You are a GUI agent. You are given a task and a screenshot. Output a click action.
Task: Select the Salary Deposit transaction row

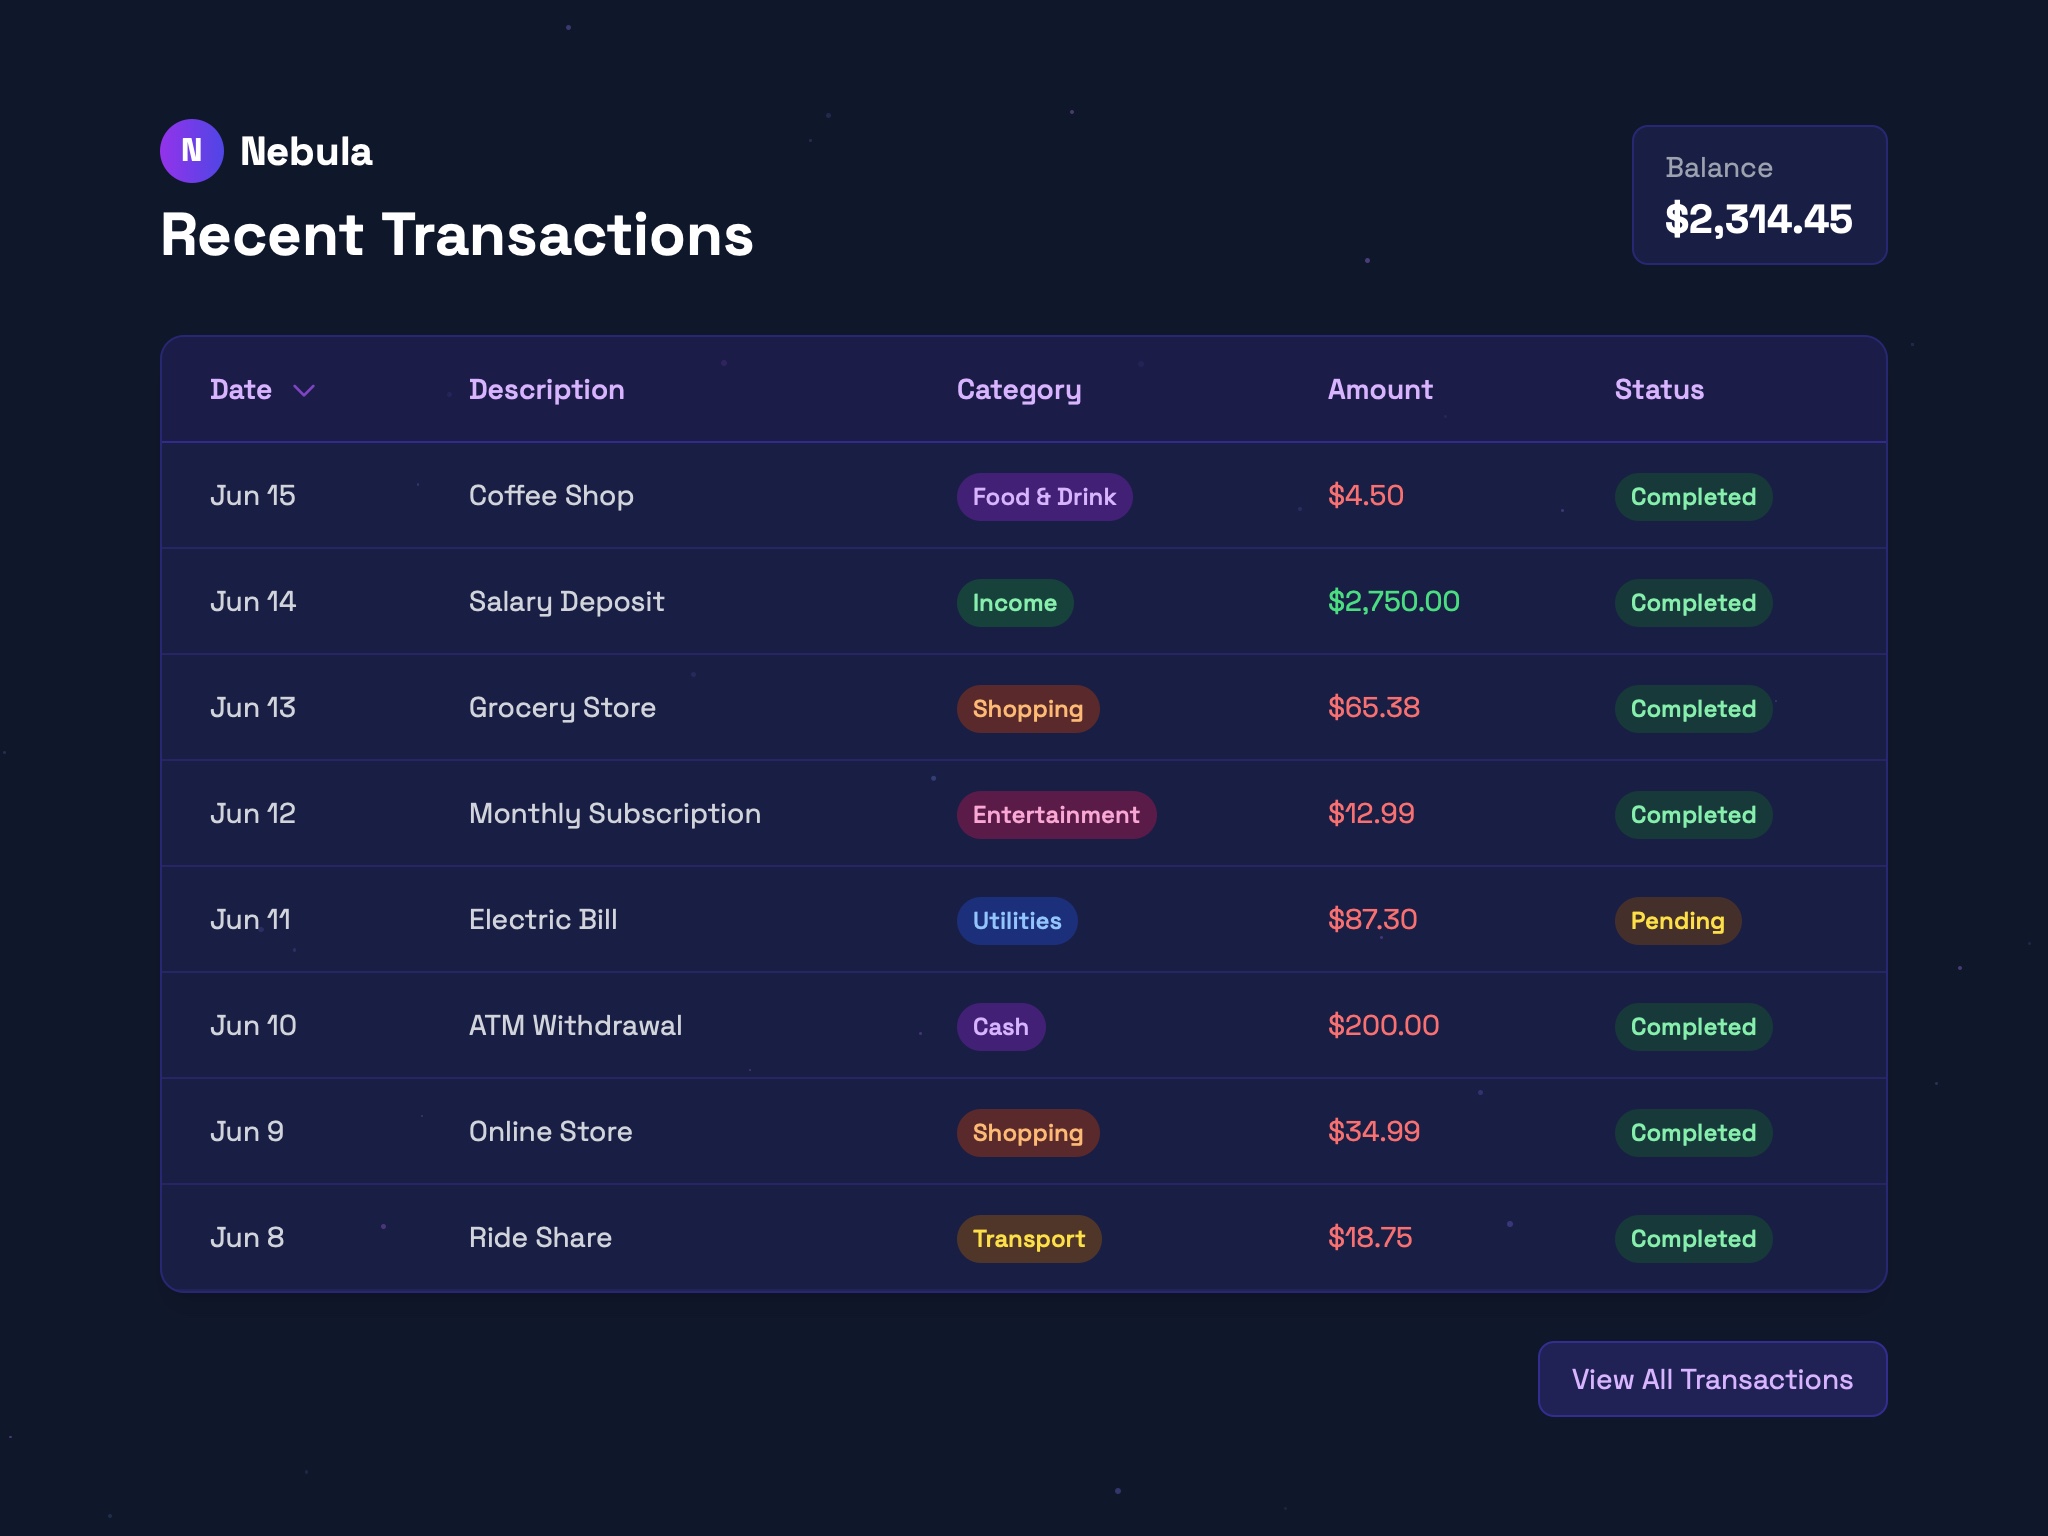pyautogui.click(x=700, y=601)
